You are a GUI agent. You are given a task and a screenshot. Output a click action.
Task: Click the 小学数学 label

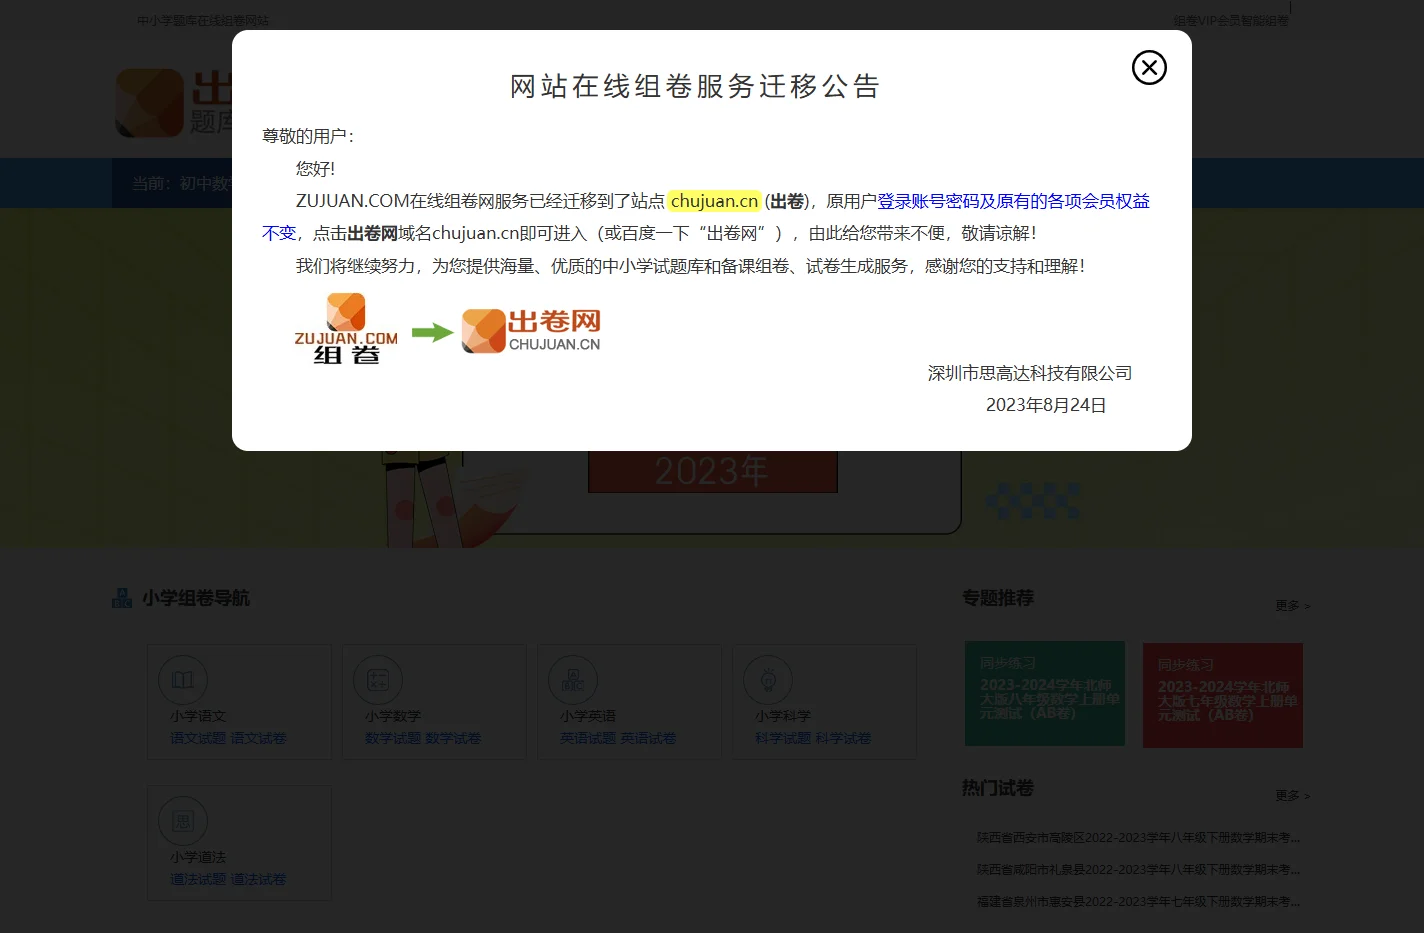point(393,716)
